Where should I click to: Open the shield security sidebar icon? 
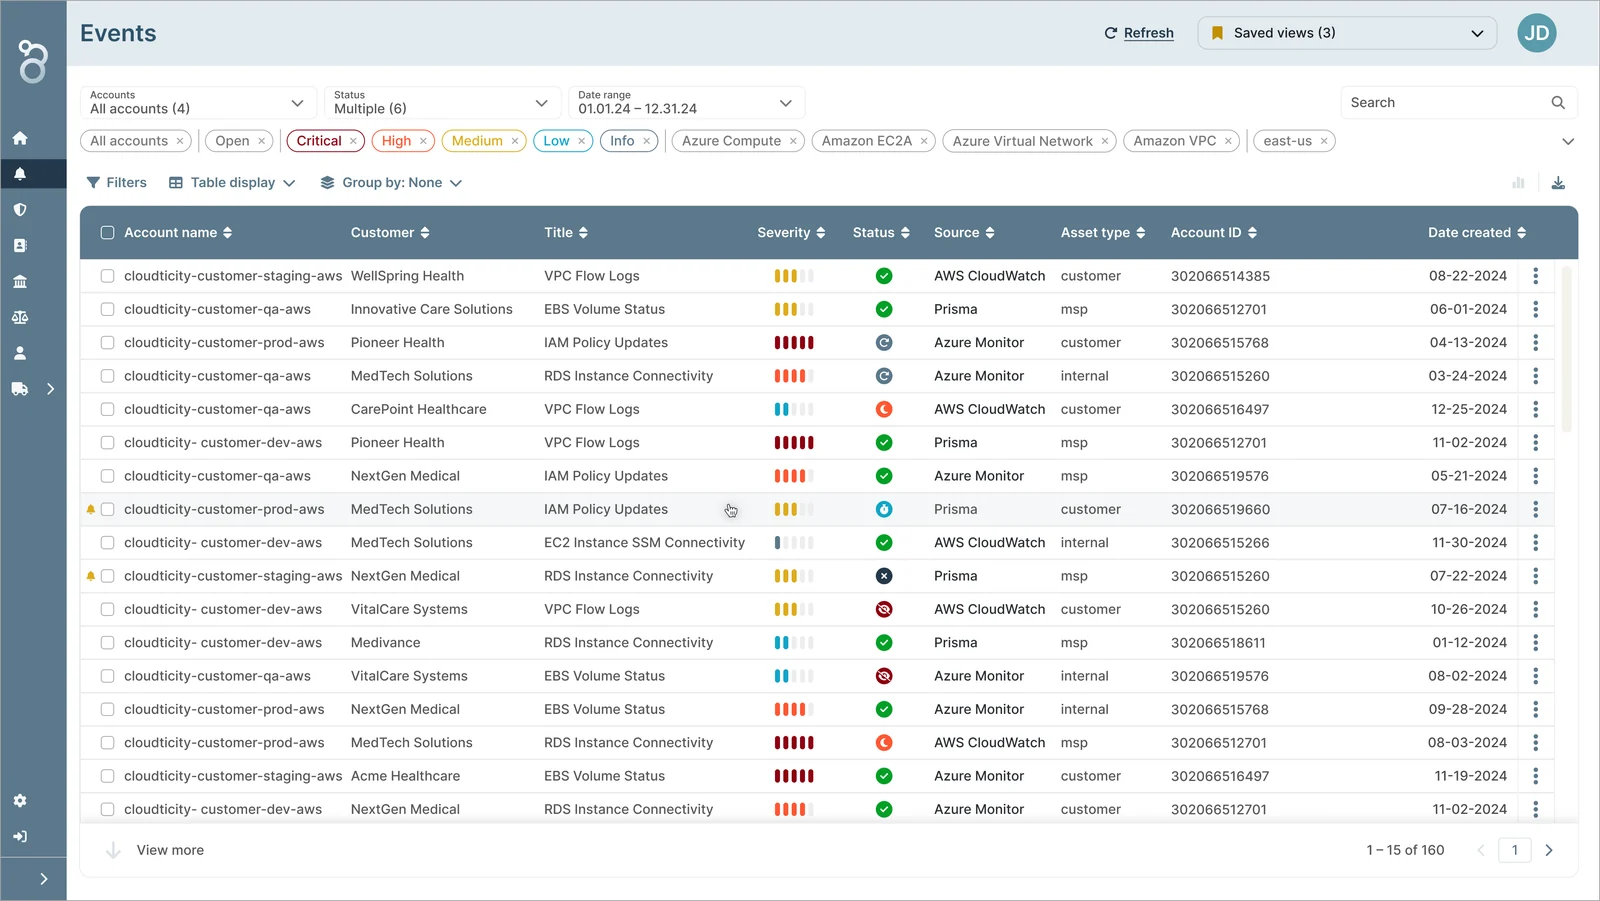click(20, 210)
